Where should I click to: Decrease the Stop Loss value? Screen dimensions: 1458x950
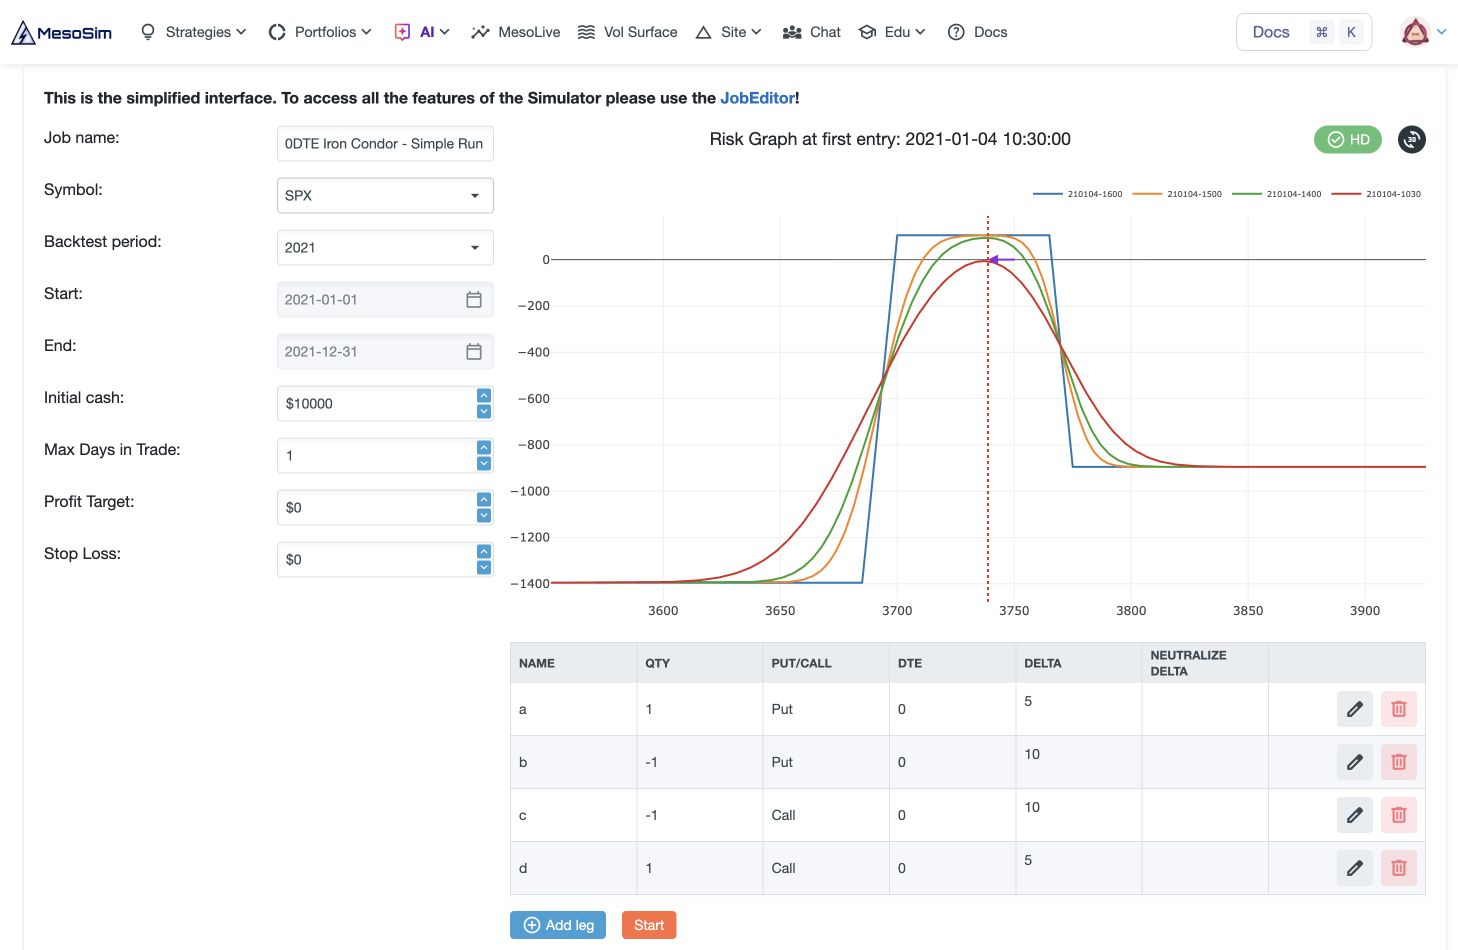(x=484, y=568)
